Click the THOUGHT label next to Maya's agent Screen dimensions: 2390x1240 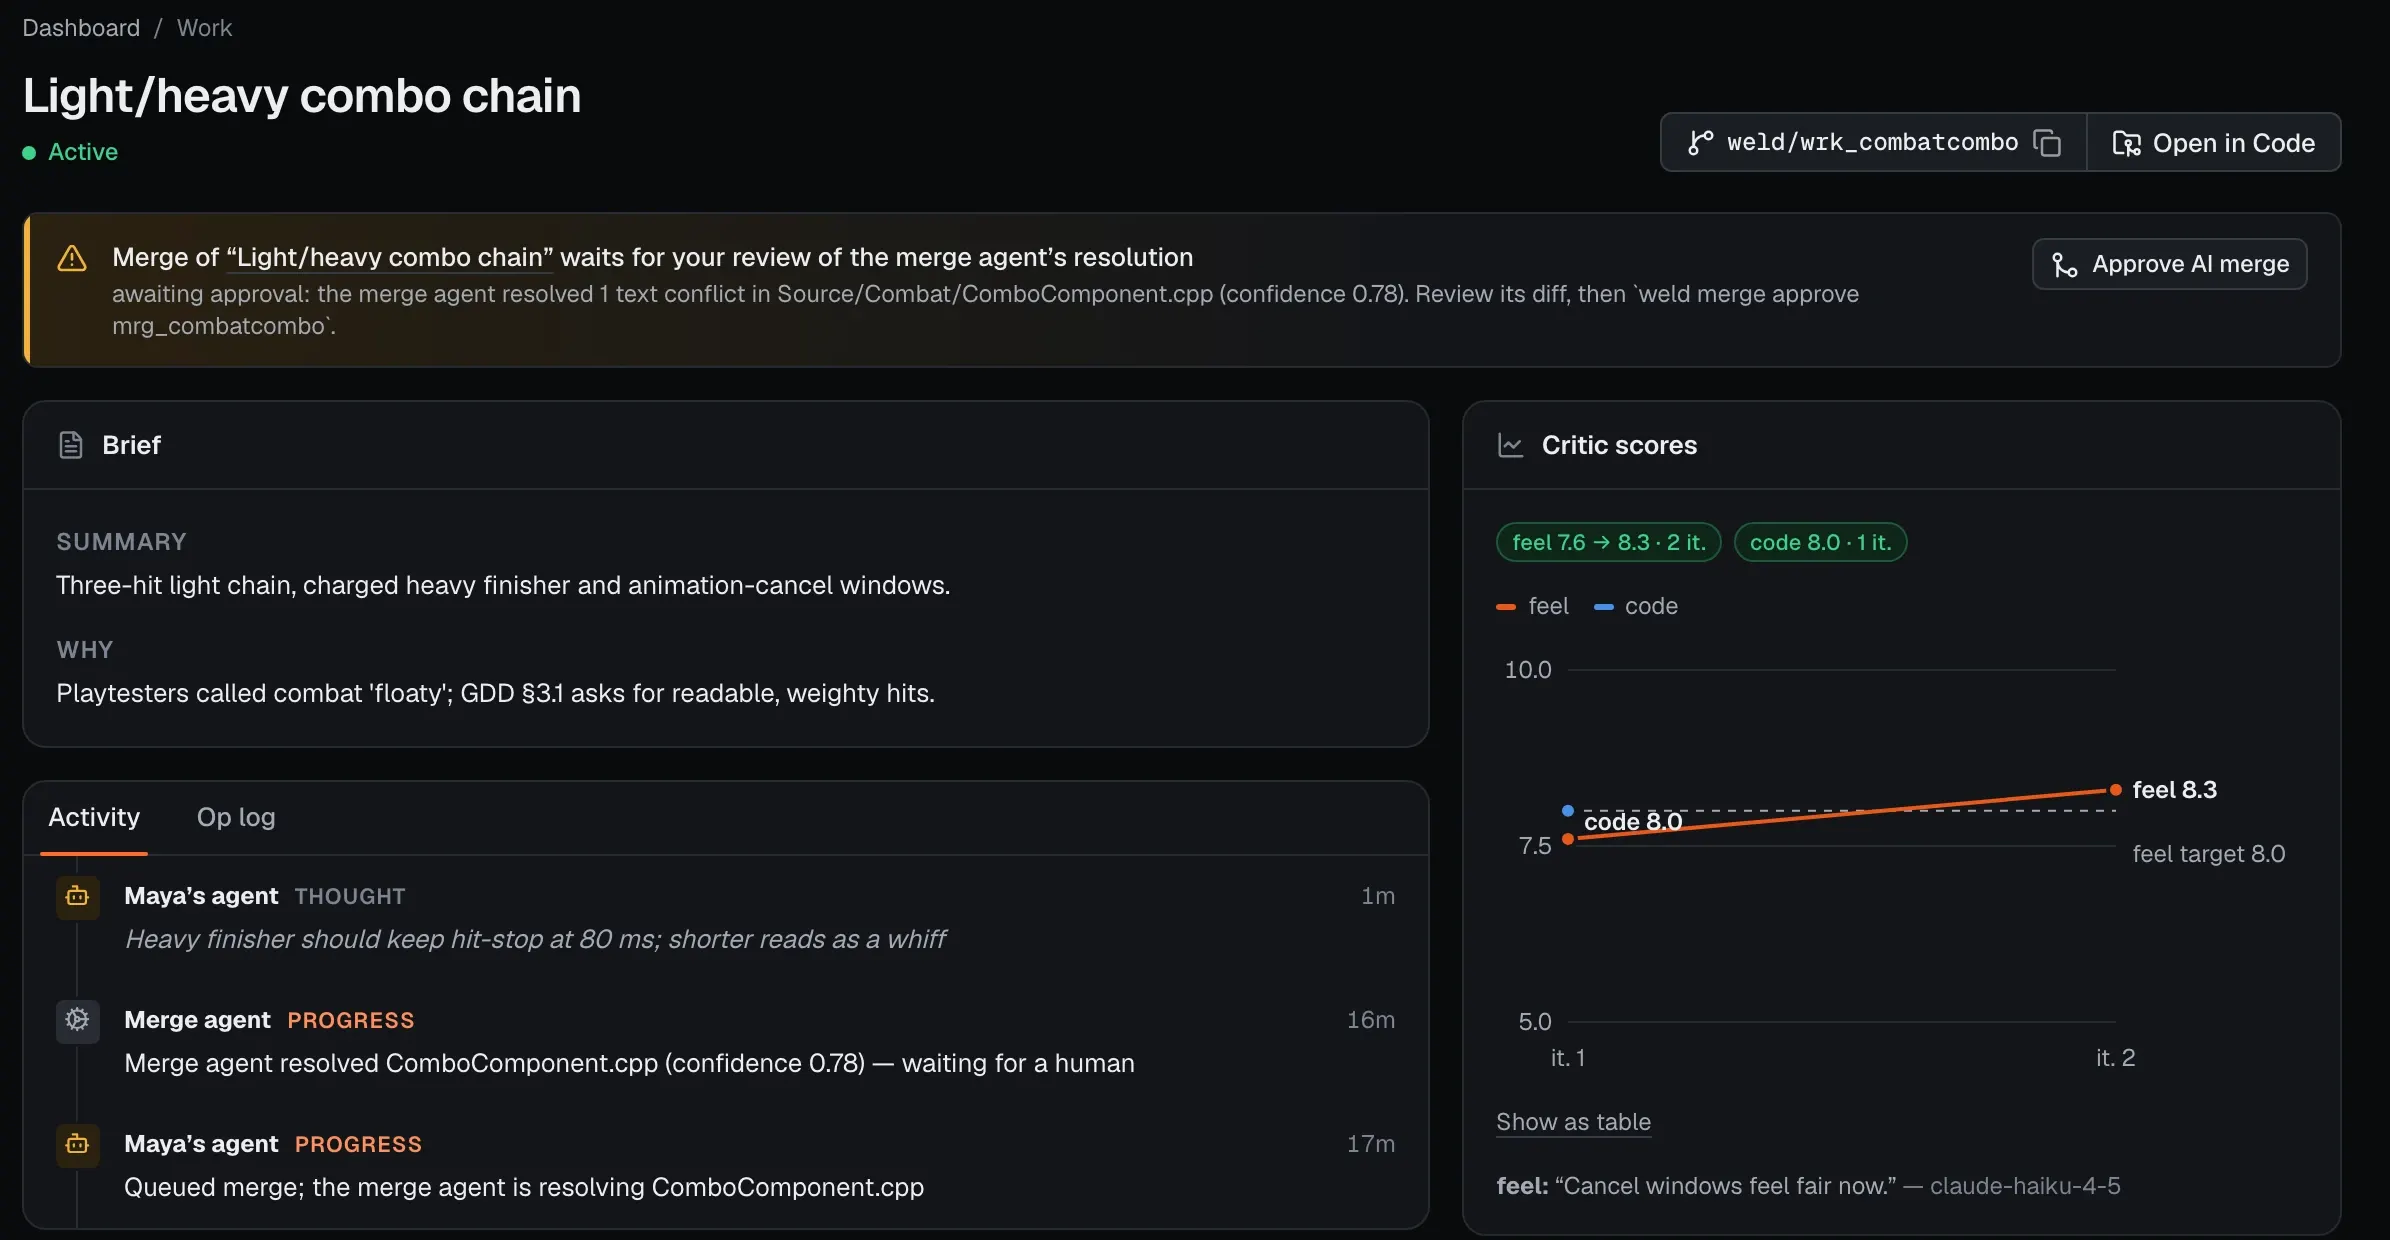pos(350,896)
